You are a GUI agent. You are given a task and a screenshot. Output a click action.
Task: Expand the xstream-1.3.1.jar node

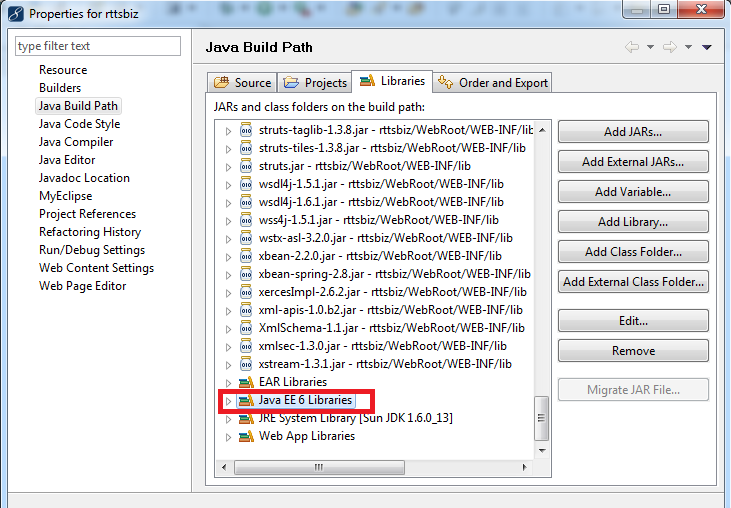click(x=228, y=365)
